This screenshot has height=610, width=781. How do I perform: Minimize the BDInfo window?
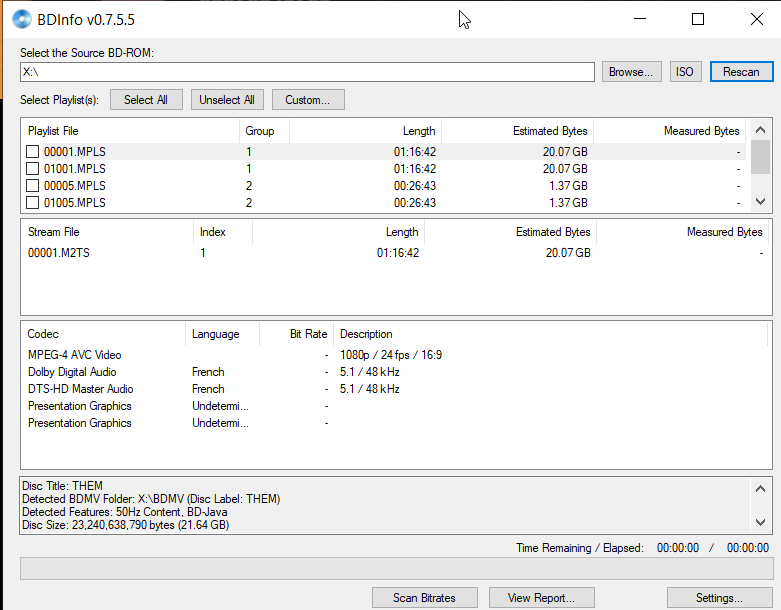tap(640, 19)
